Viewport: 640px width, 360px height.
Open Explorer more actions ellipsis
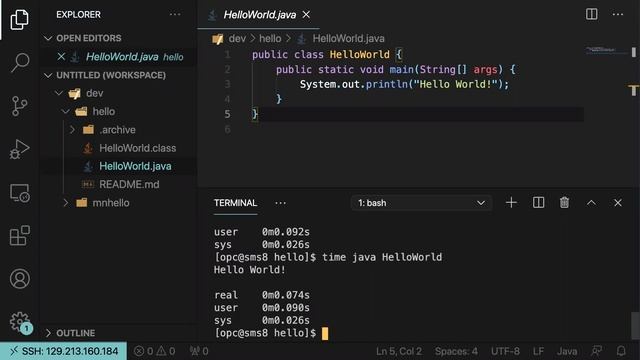(175, 14)
